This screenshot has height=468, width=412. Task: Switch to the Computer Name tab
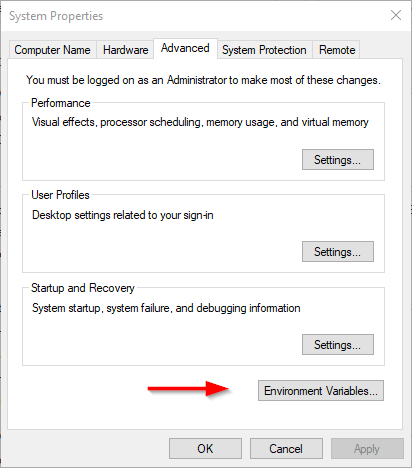[52, 50]
